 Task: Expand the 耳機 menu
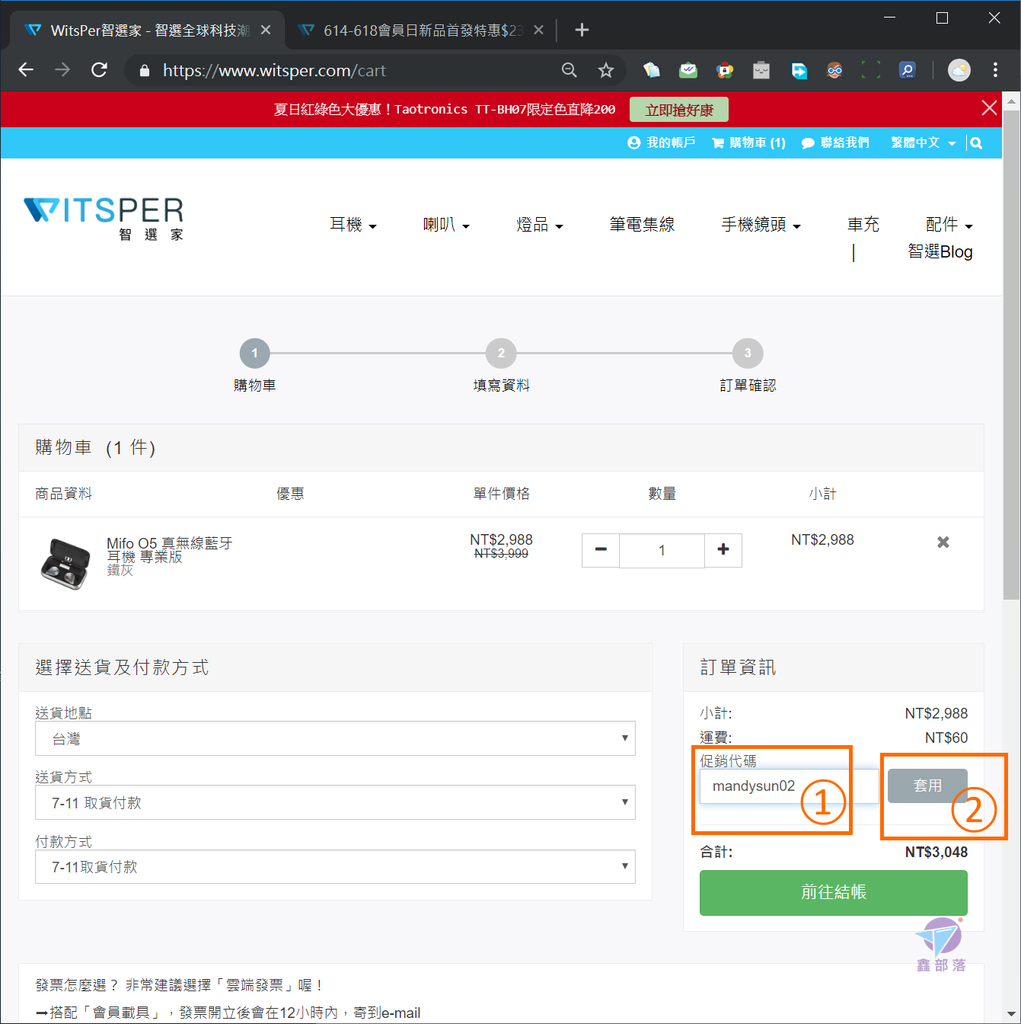(x=353, y=225)
